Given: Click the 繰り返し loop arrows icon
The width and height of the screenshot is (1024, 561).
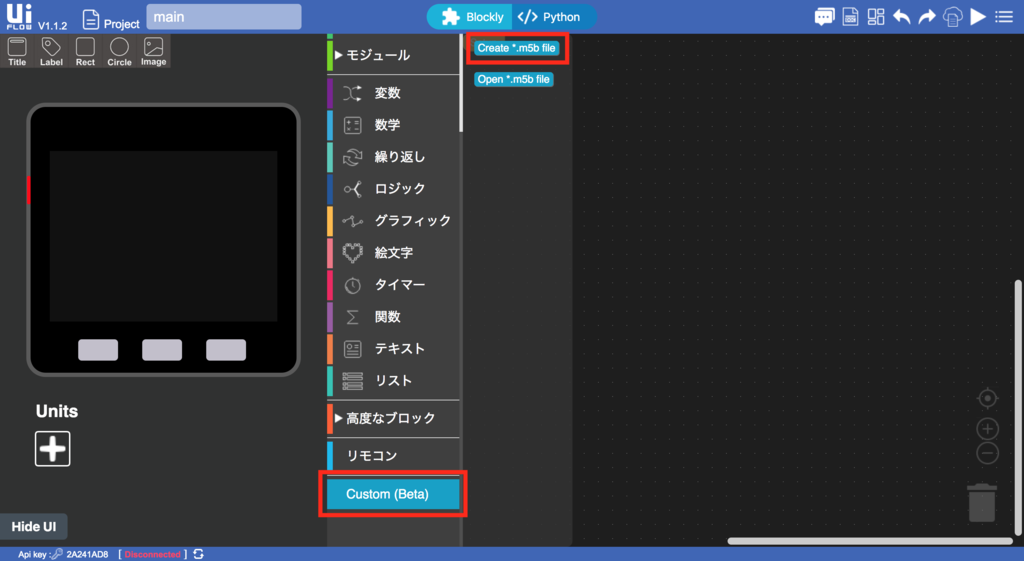Looking at the screenshot, I should (x=353, y=157).
